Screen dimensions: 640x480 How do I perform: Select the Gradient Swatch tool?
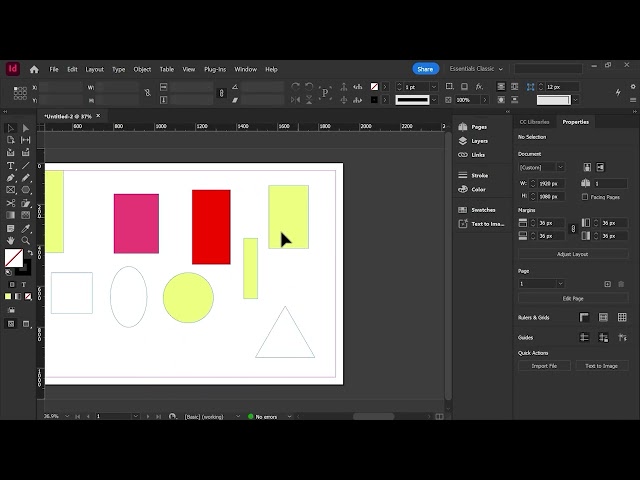11,215
